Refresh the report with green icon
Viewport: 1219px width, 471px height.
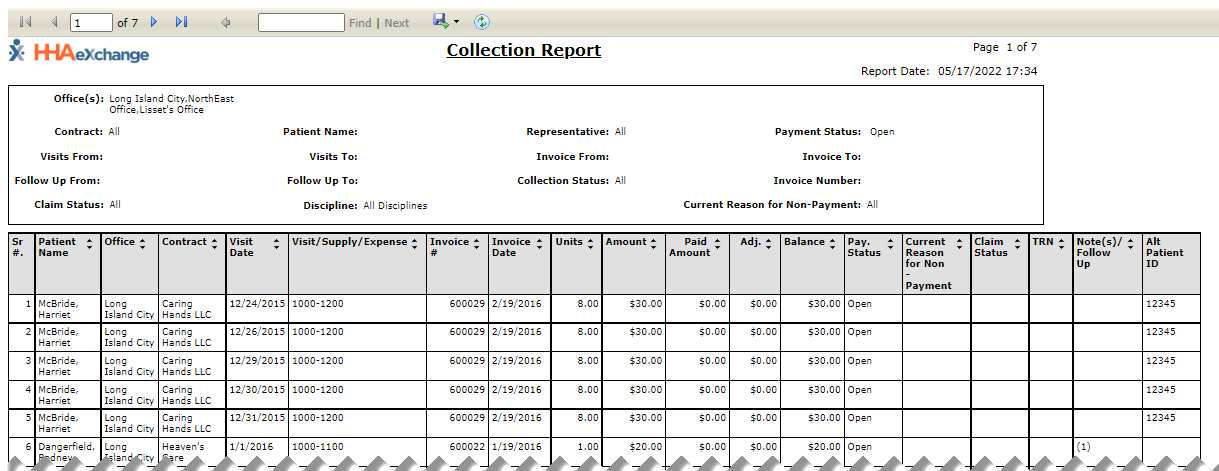482,21
